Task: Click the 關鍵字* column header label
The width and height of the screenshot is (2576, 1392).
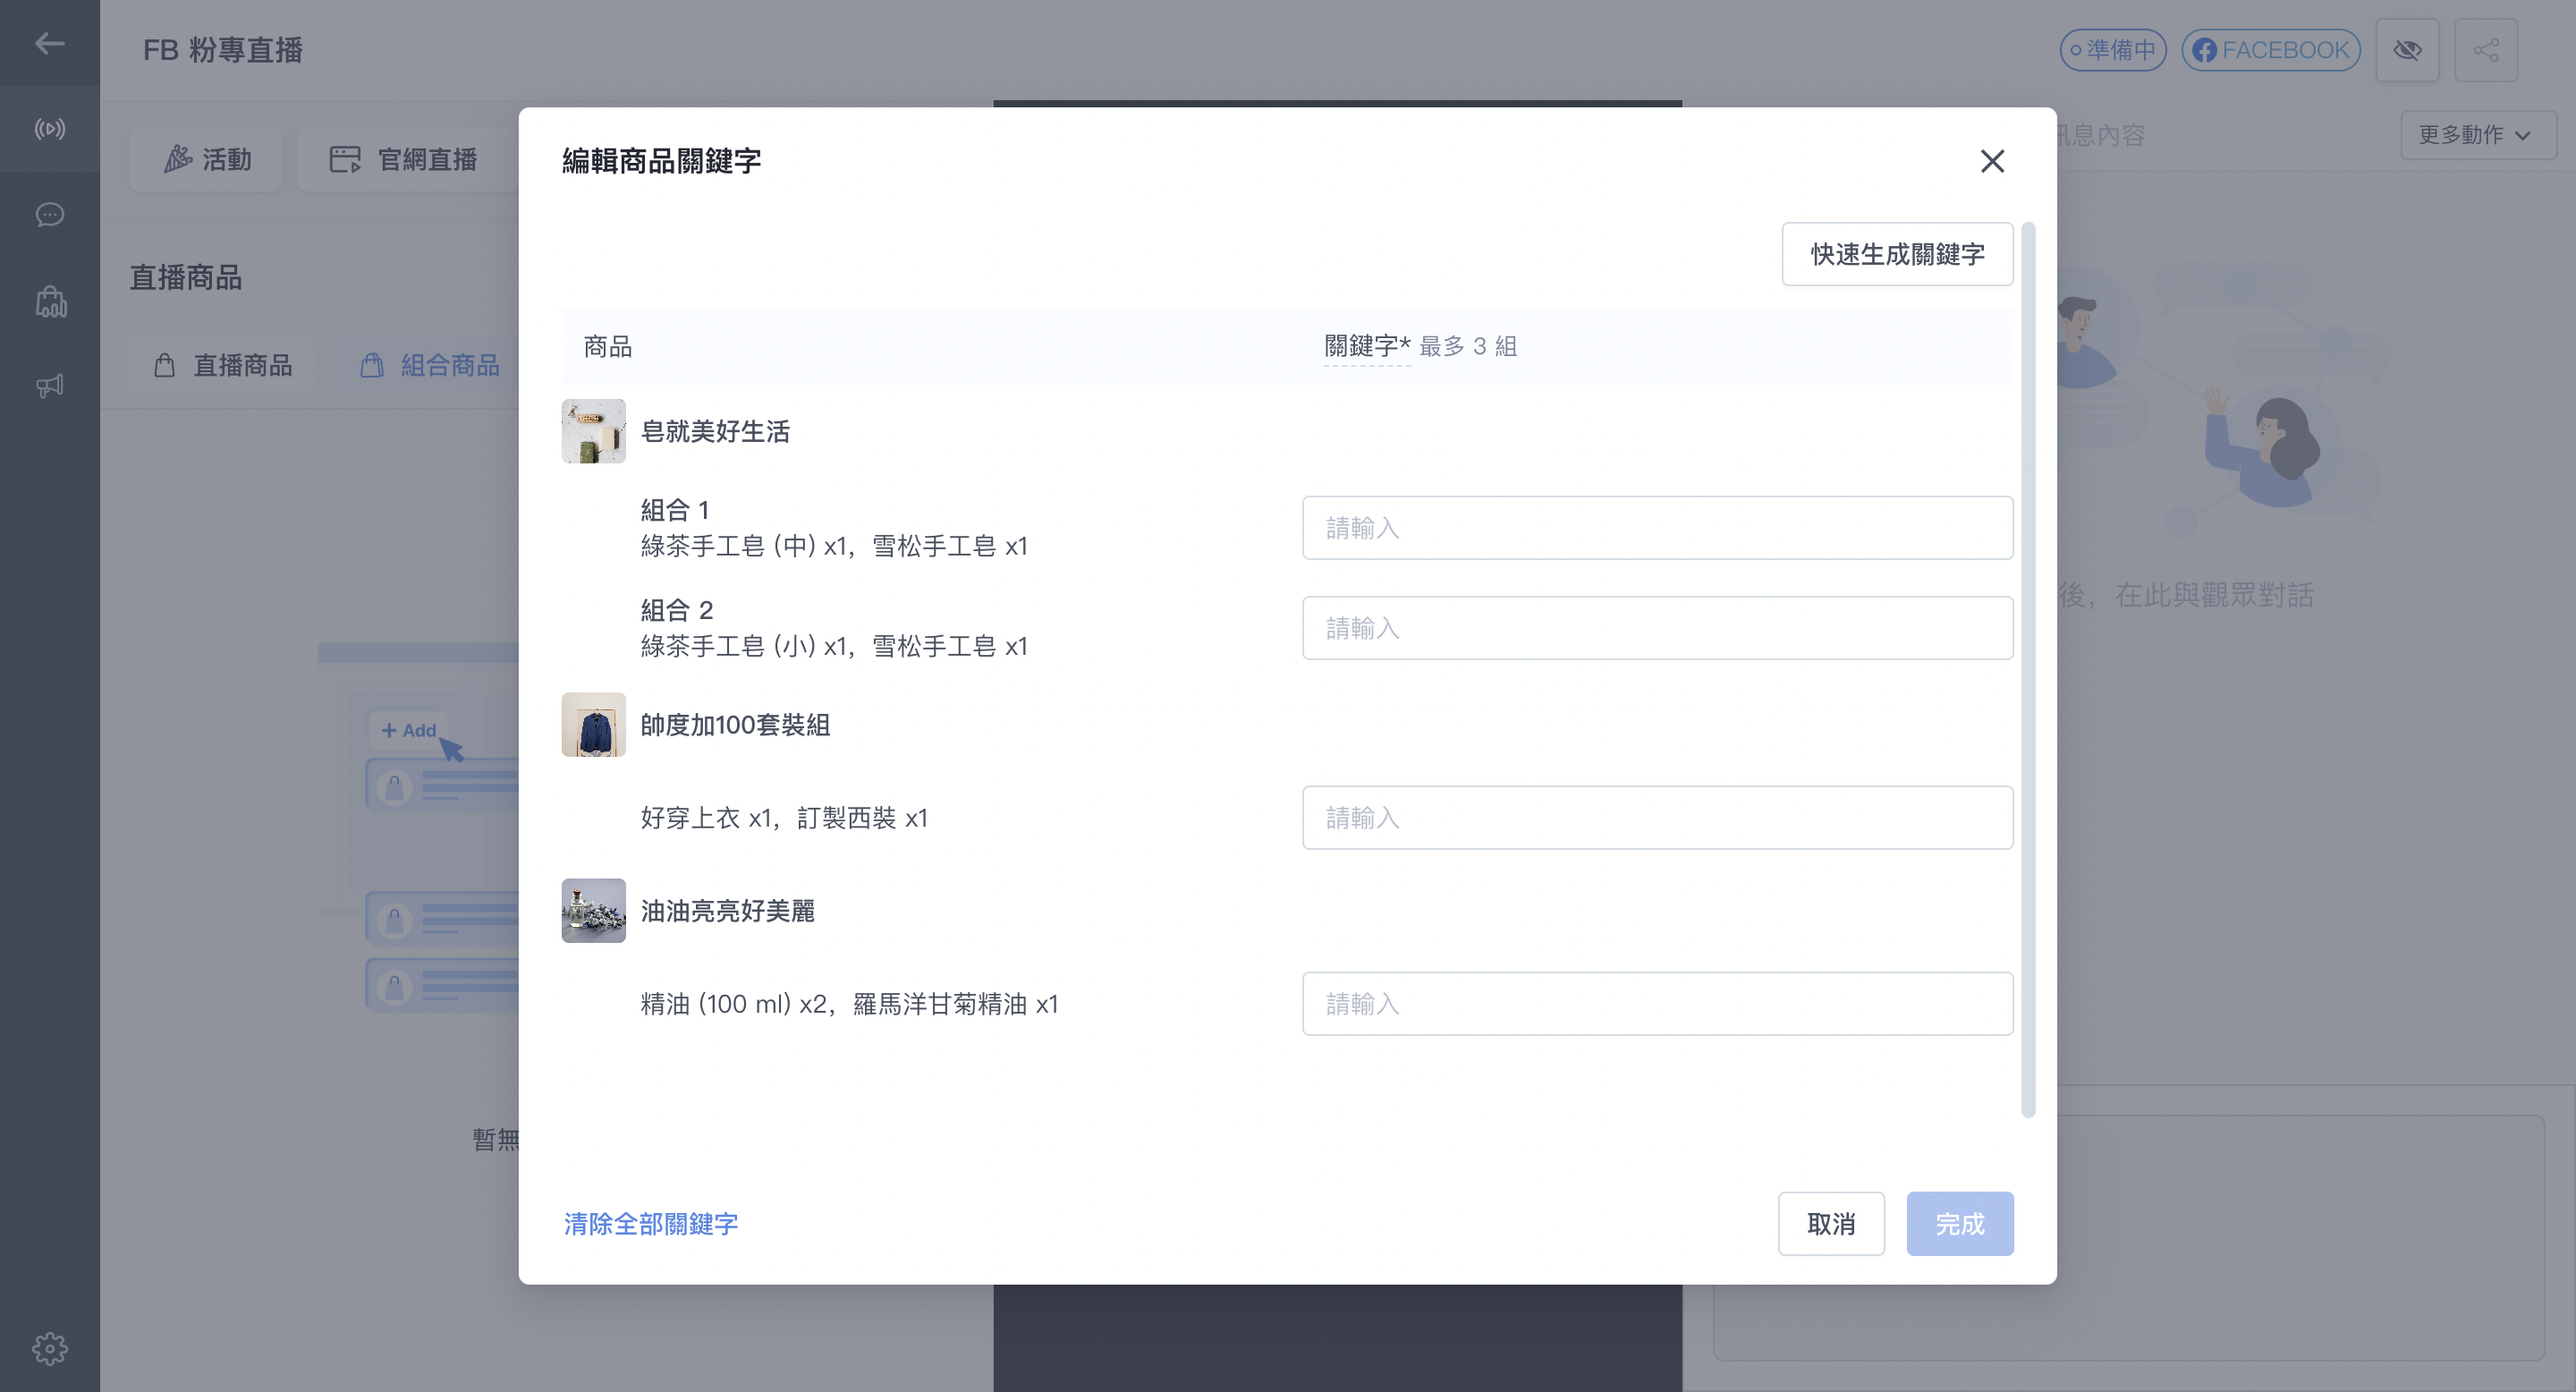Action: click(1366, 346)
